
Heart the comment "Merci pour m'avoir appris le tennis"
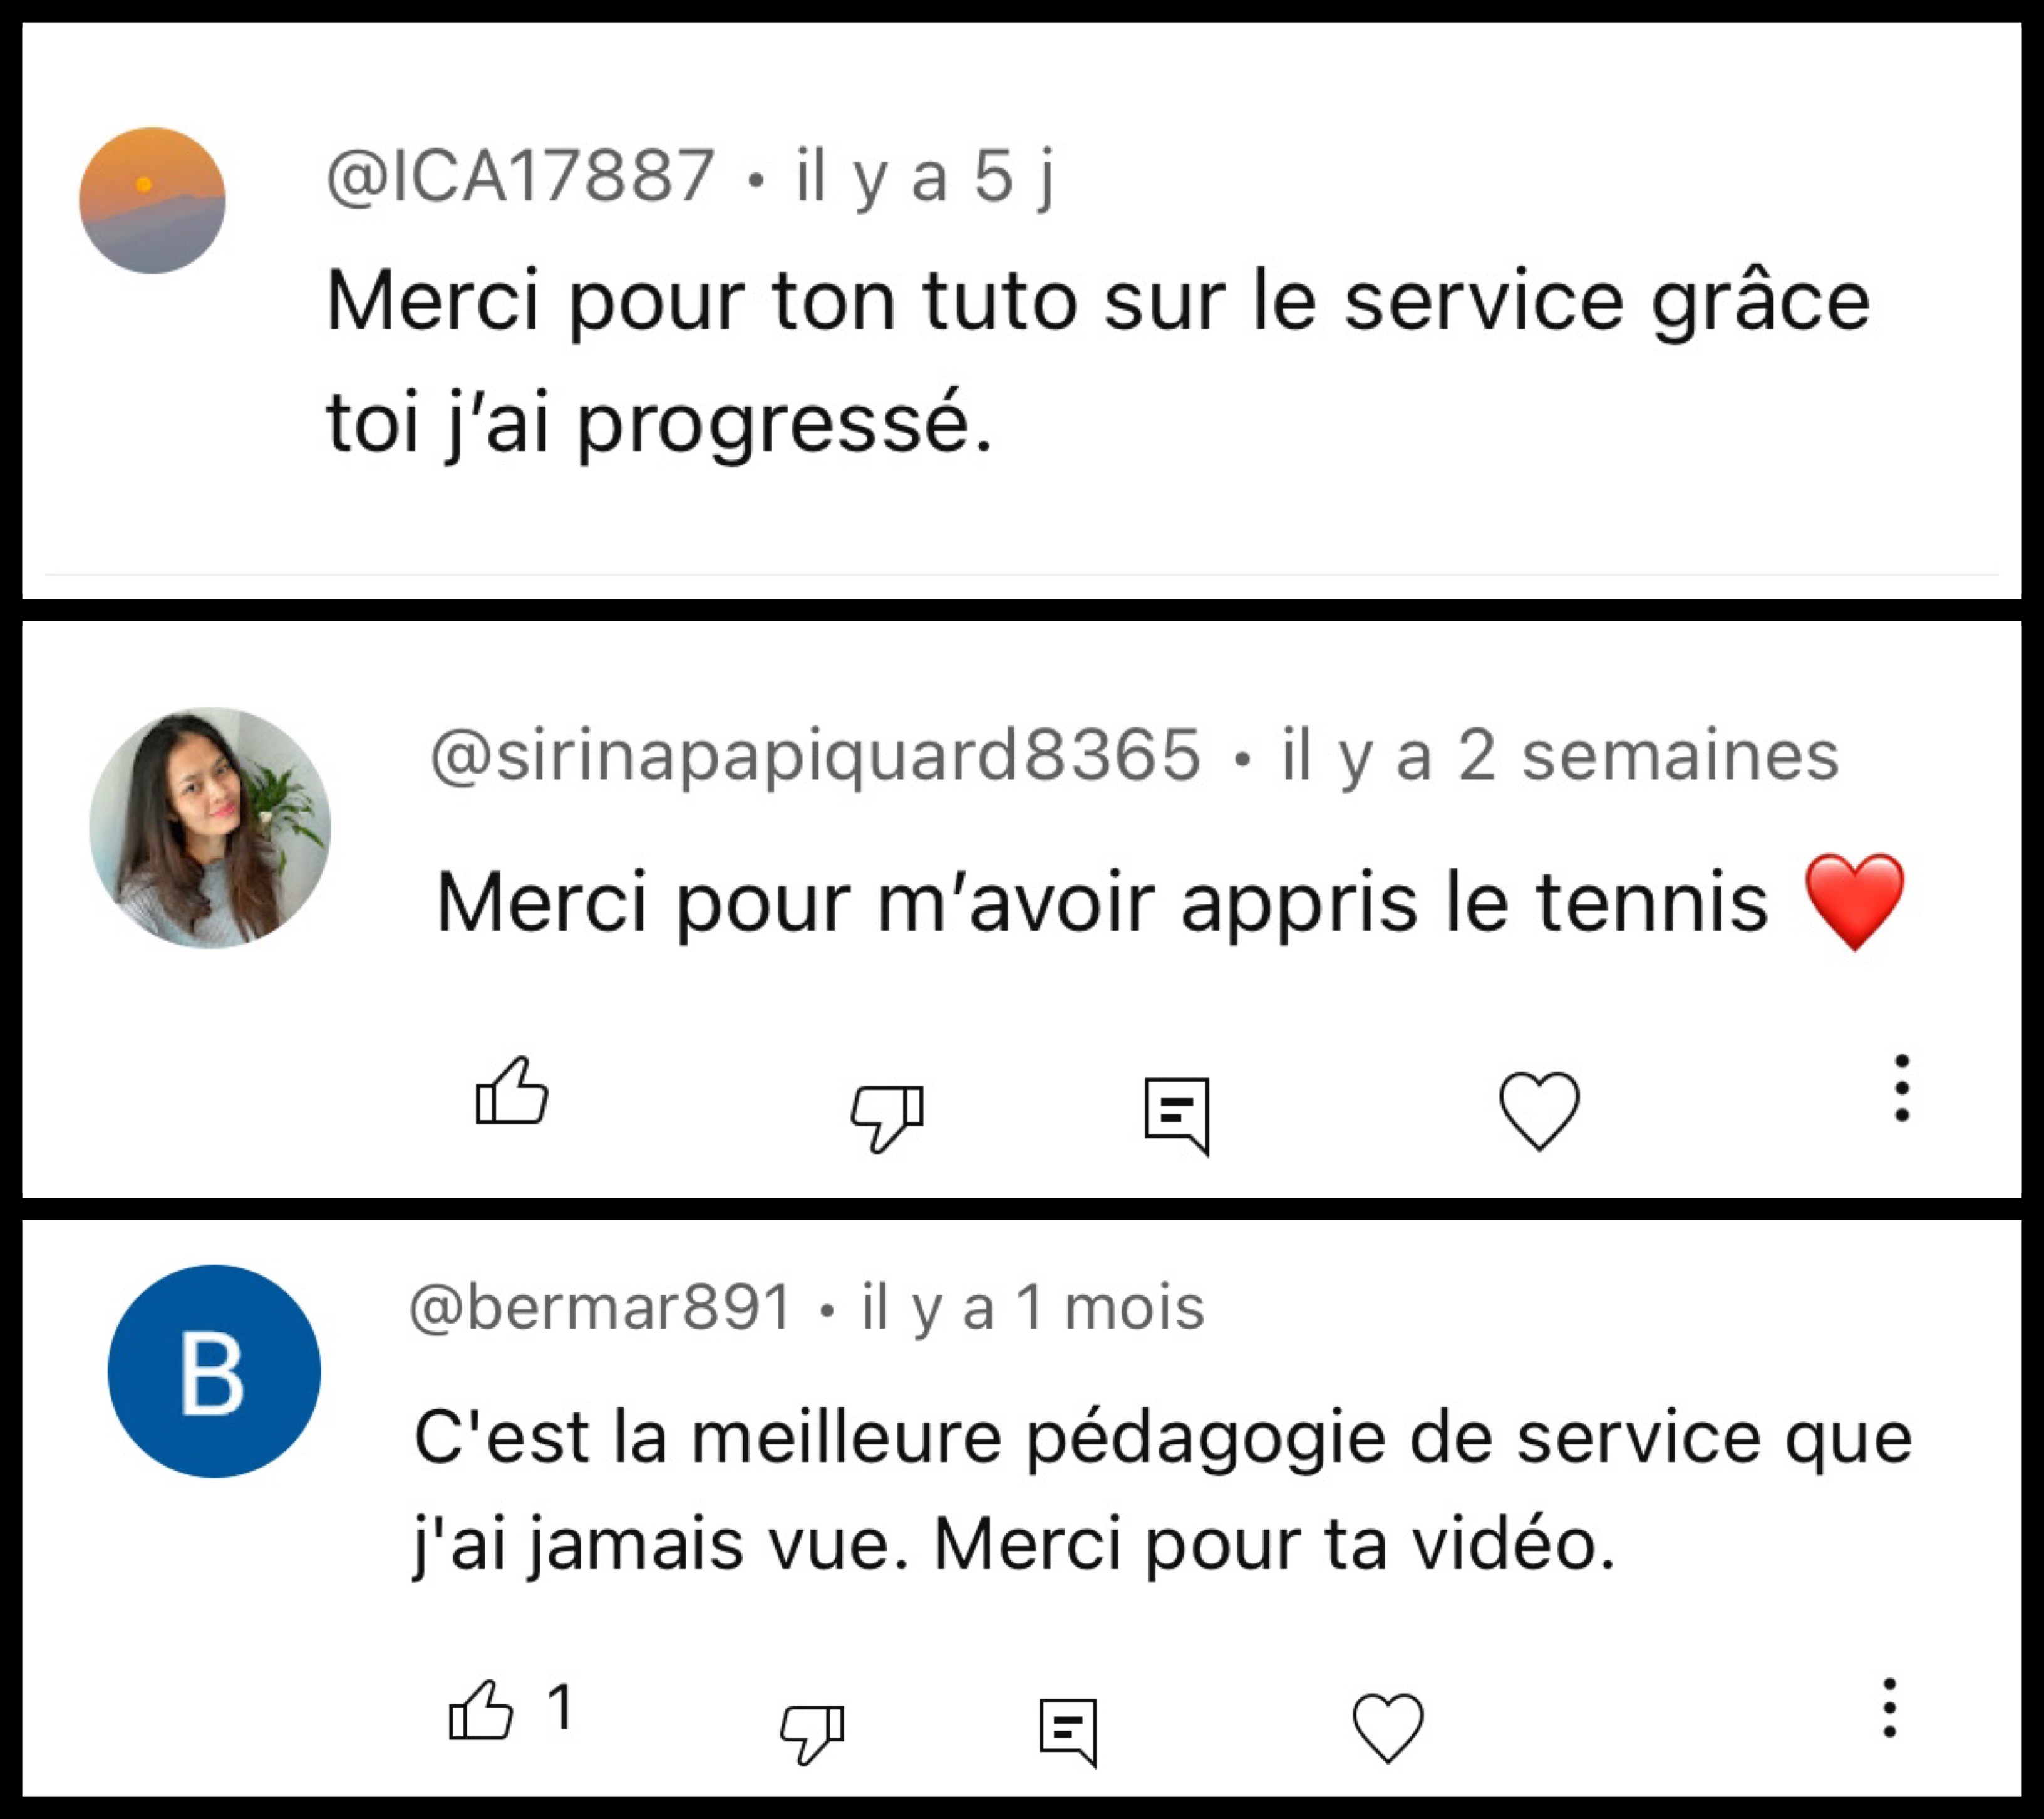(1539, 1110)
